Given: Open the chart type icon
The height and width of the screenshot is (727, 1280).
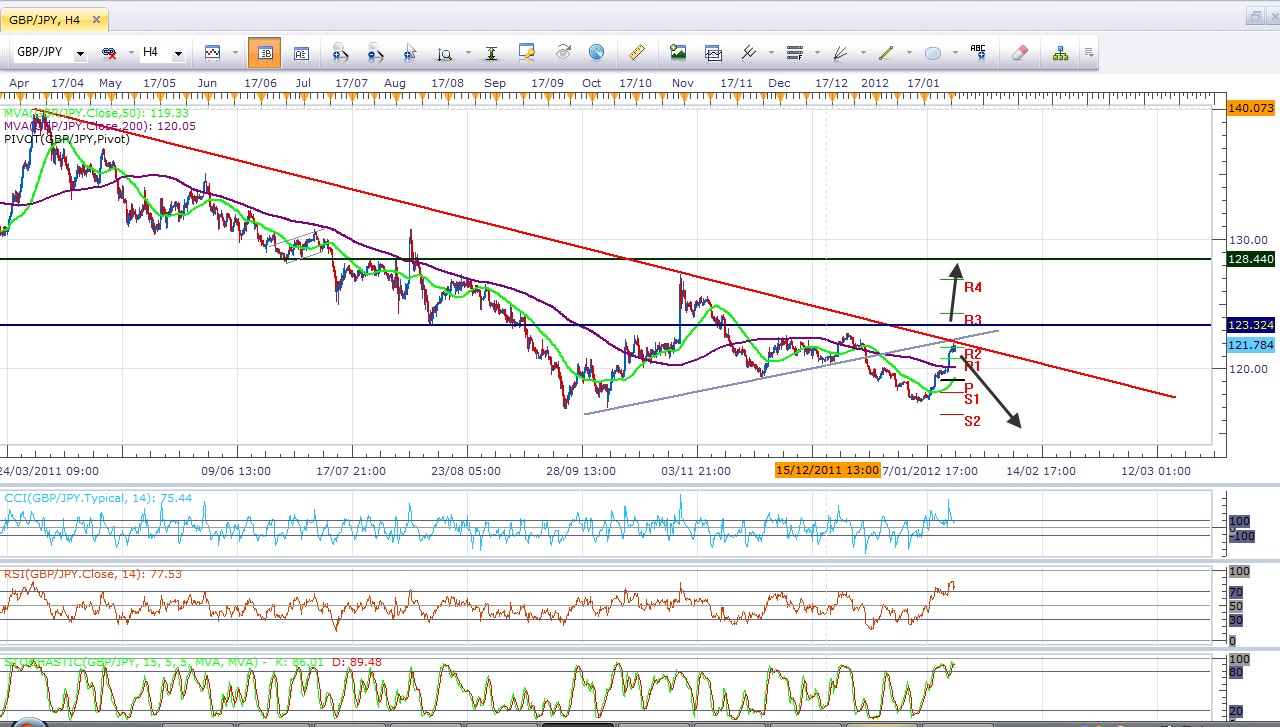Looking at the screenshot, I should (212, 53).
